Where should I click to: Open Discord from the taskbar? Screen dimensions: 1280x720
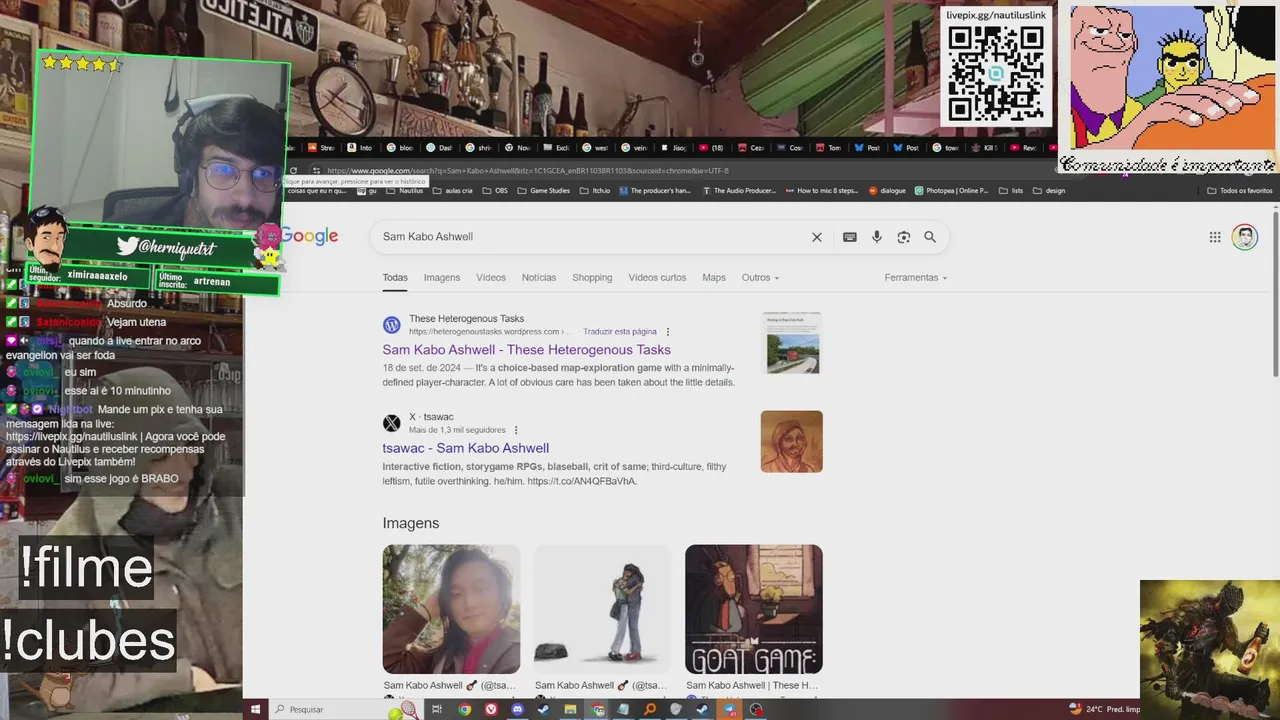click(x=517, y=709)
